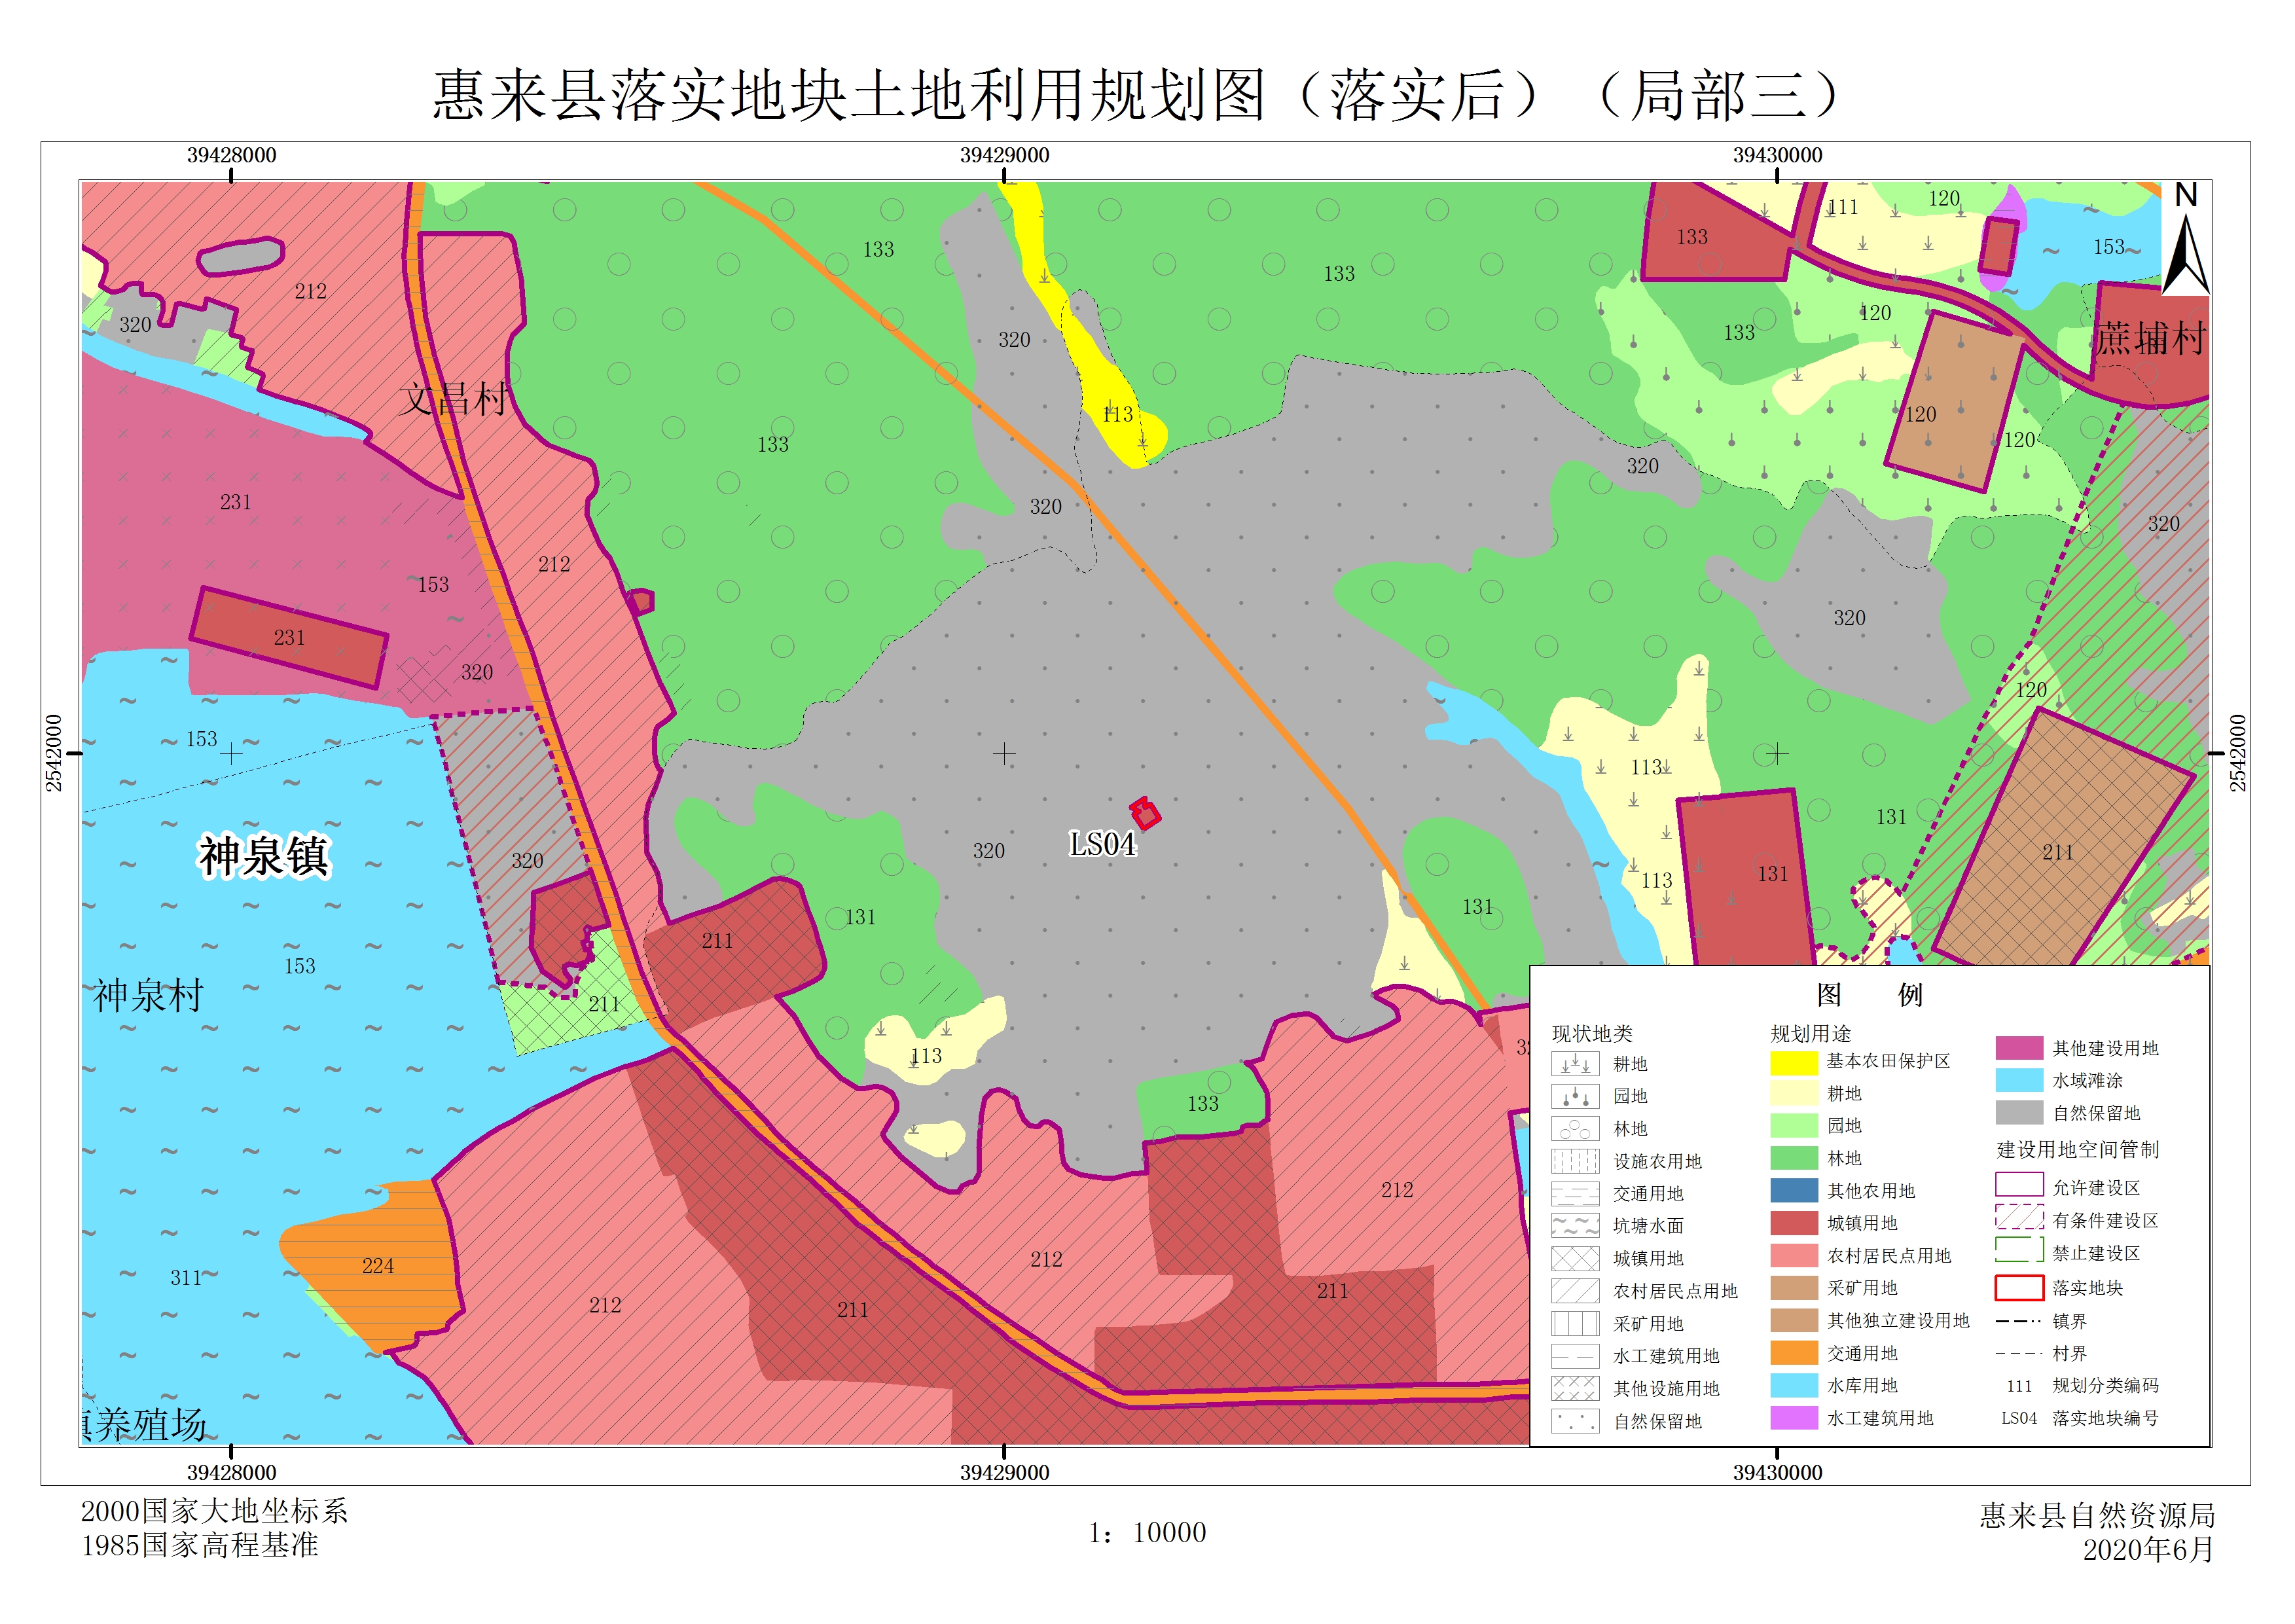Click the 耕地 pale yellow swatch under 规划用途
This screenshot has height=1624, width=2295.
[1794, 1094]
